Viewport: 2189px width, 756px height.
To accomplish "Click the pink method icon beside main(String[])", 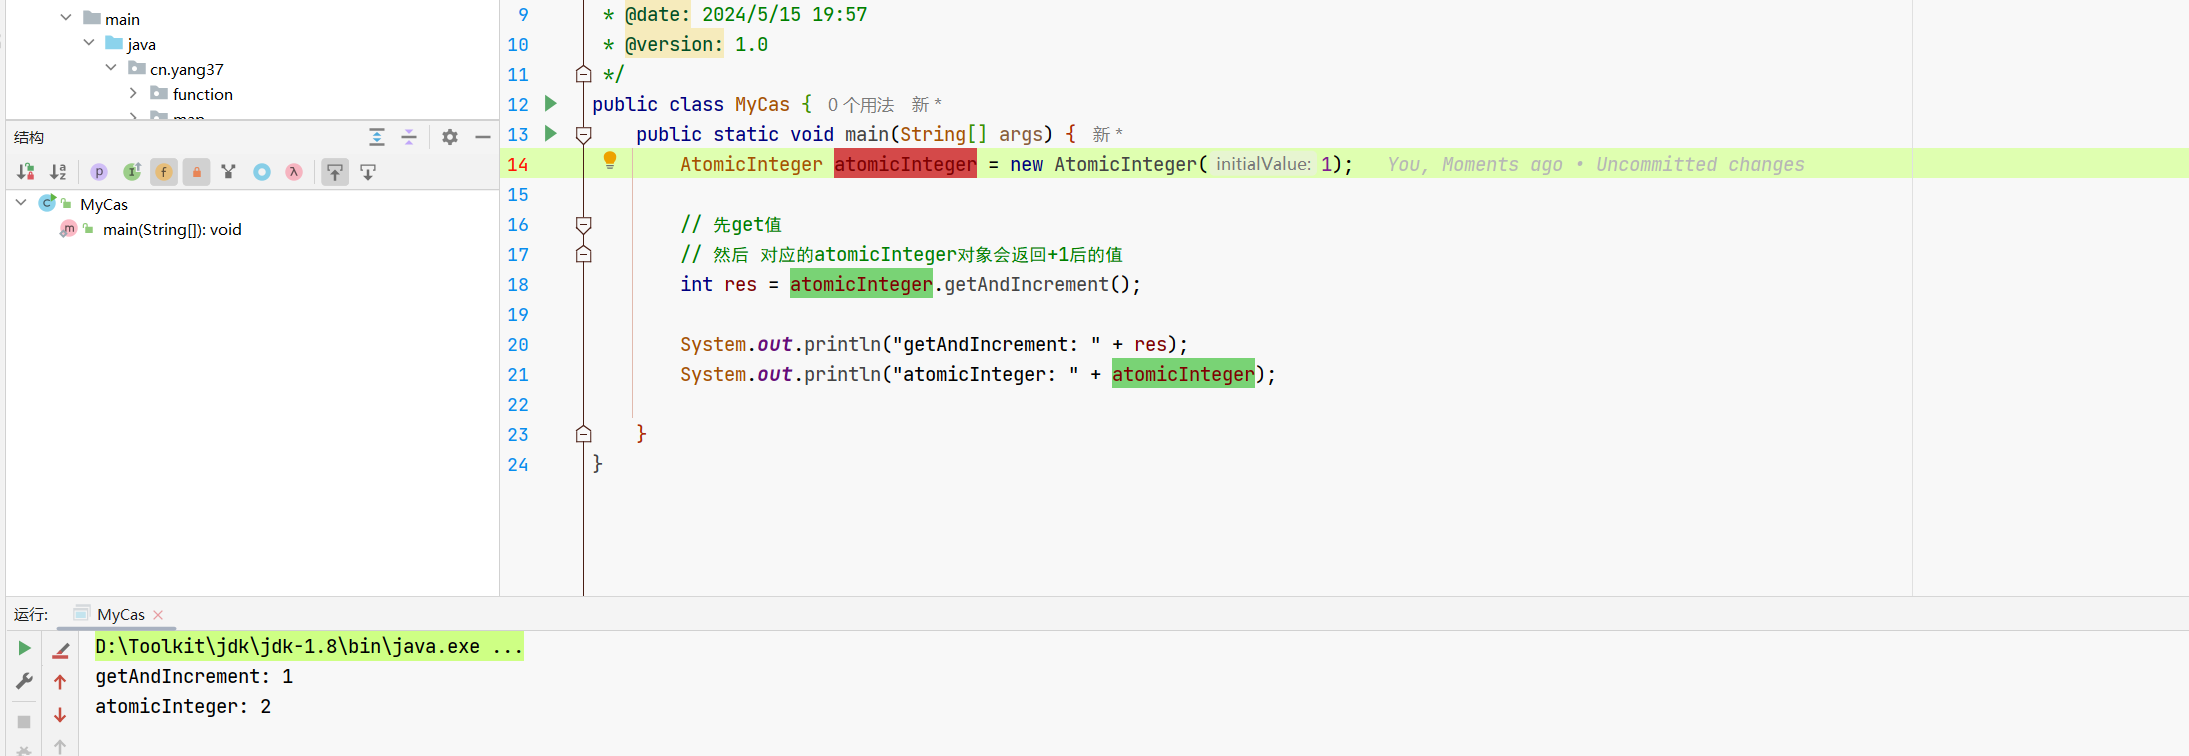I will (68, 229).
